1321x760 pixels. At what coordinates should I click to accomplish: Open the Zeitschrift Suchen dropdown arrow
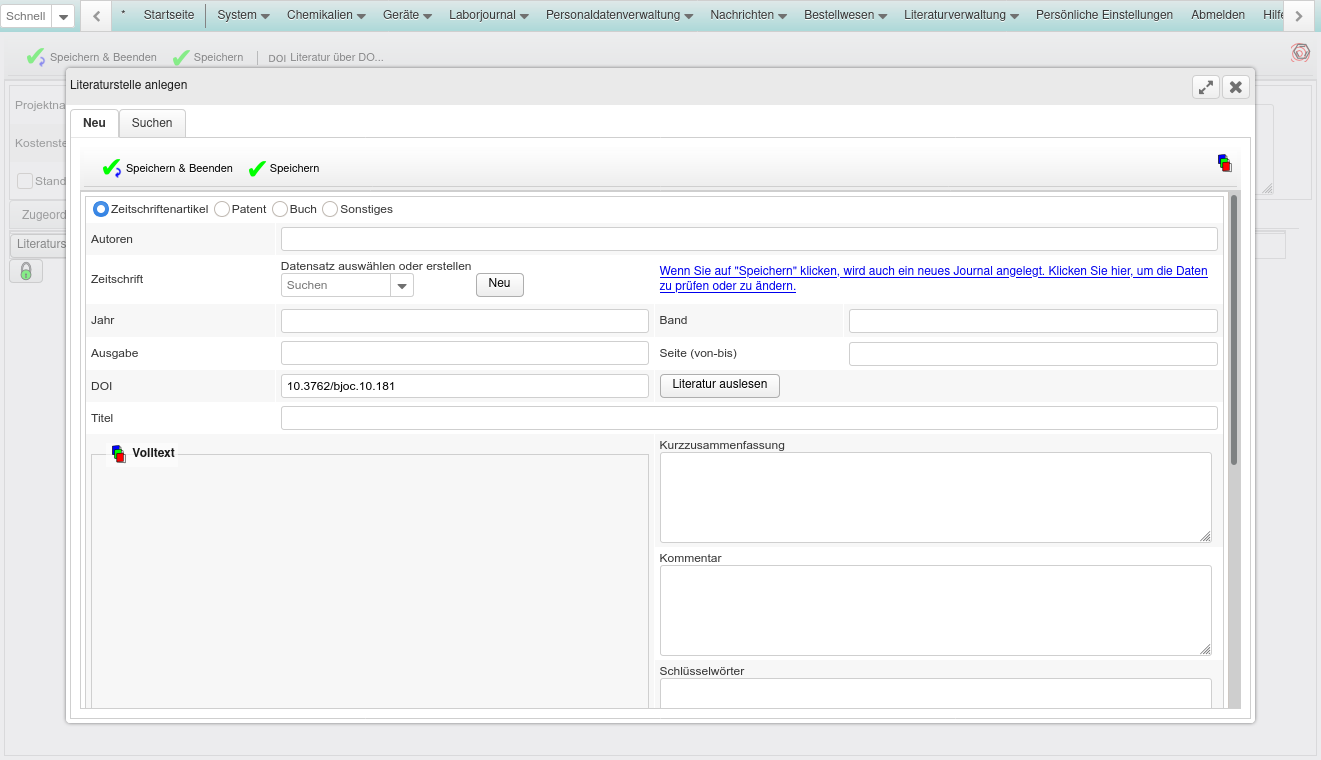402,286
